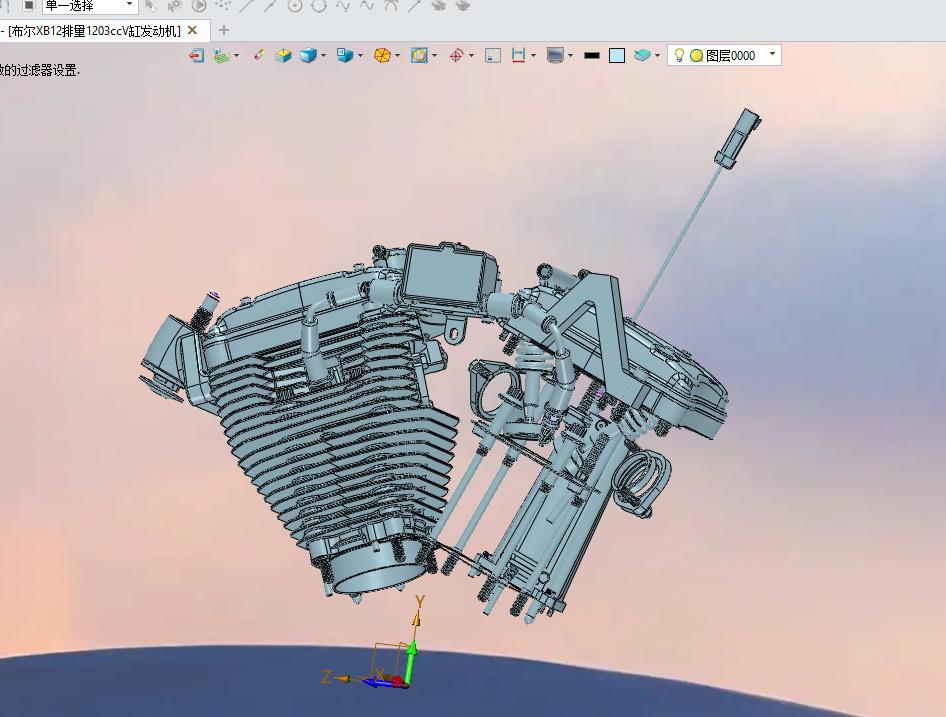Click the square filter icon left of 单一选择
Viewport: 946px width, 717px height.
28,5
